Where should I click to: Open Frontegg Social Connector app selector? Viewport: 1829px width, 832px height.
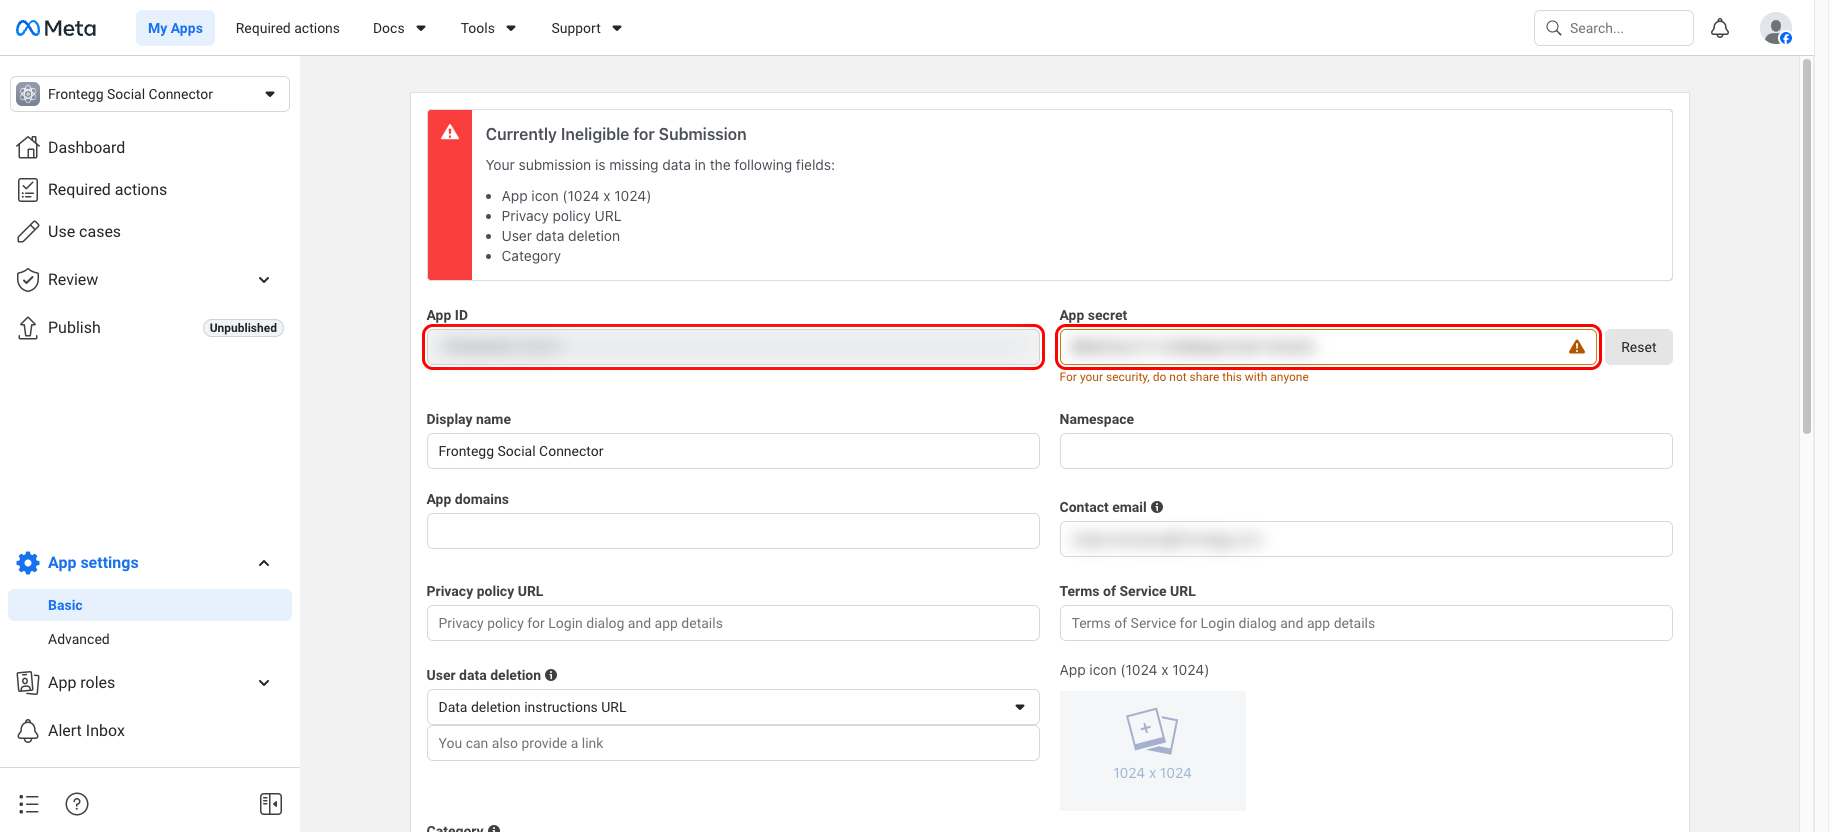coord(150,94)
